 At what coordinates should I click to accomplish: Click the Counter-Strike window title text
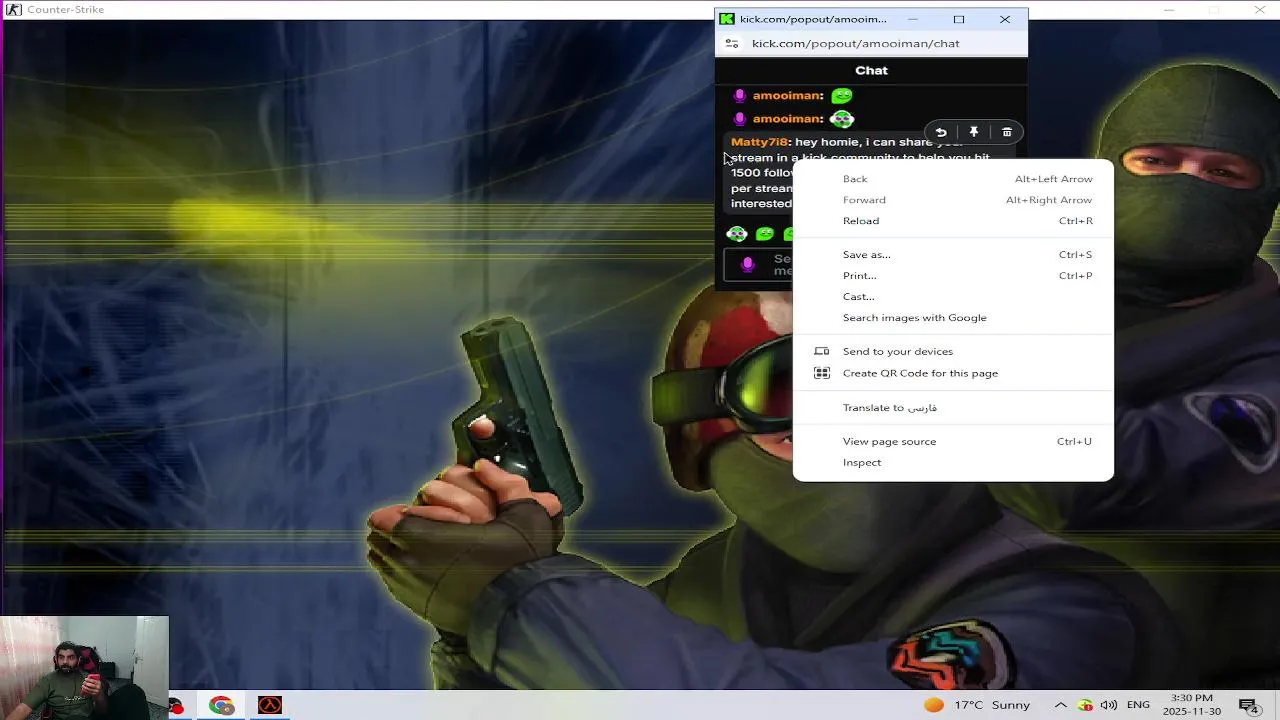point(65,9)
